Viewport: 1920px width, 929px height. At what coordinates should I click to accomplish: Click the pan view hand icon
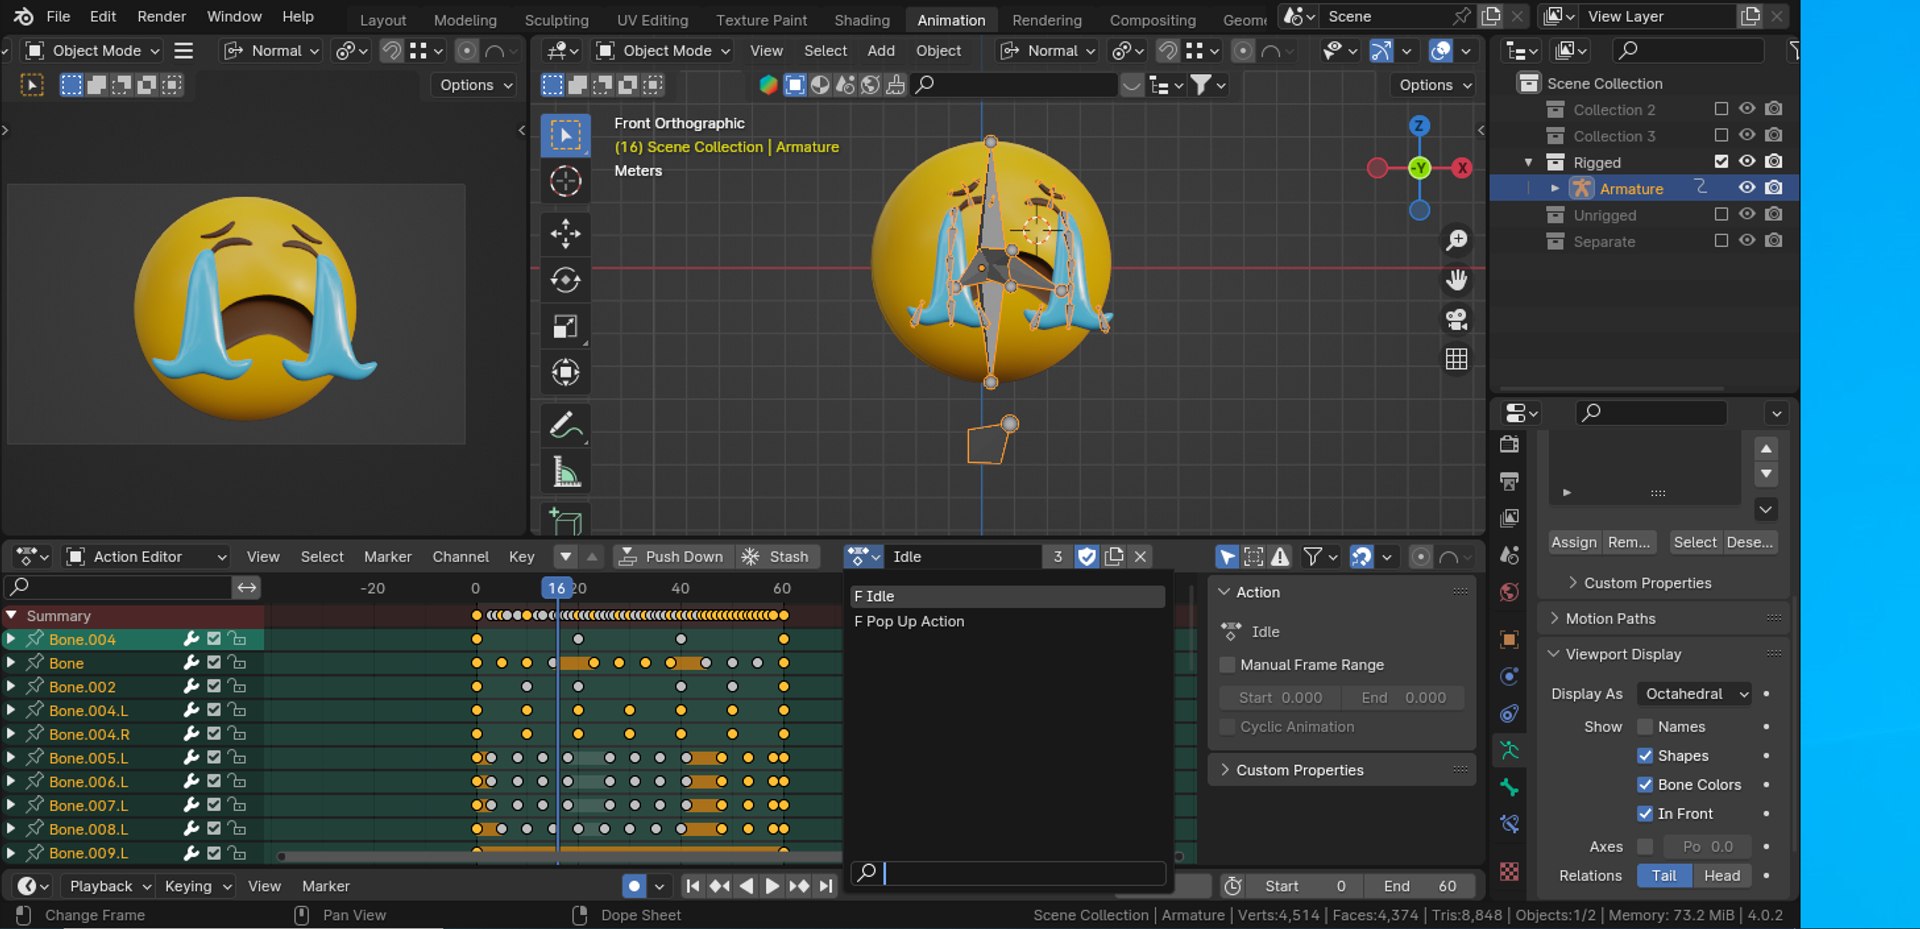pos(1457,280)
